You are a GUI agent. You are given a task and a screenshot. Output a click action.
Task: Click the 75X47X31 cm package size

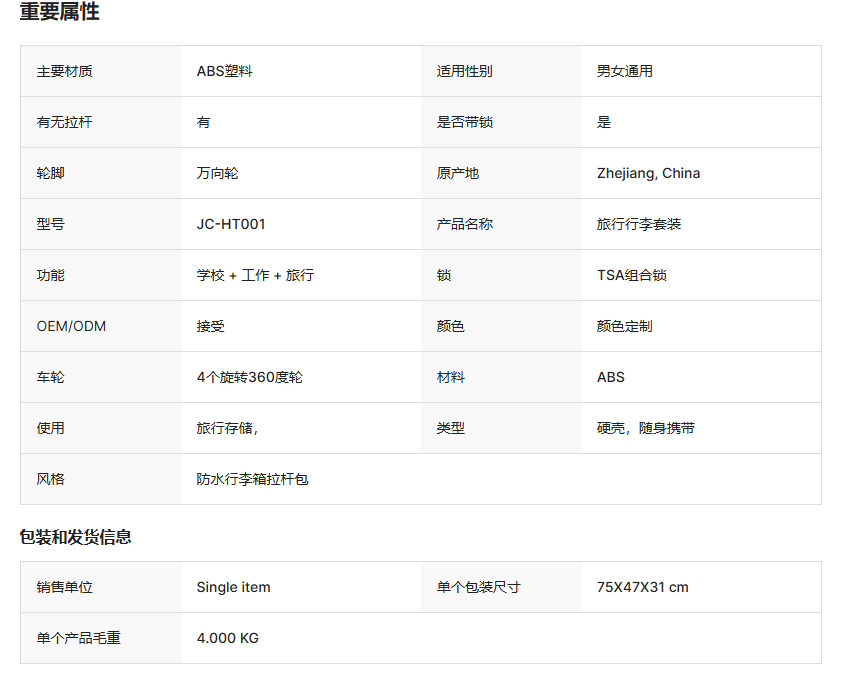point(642,587)
